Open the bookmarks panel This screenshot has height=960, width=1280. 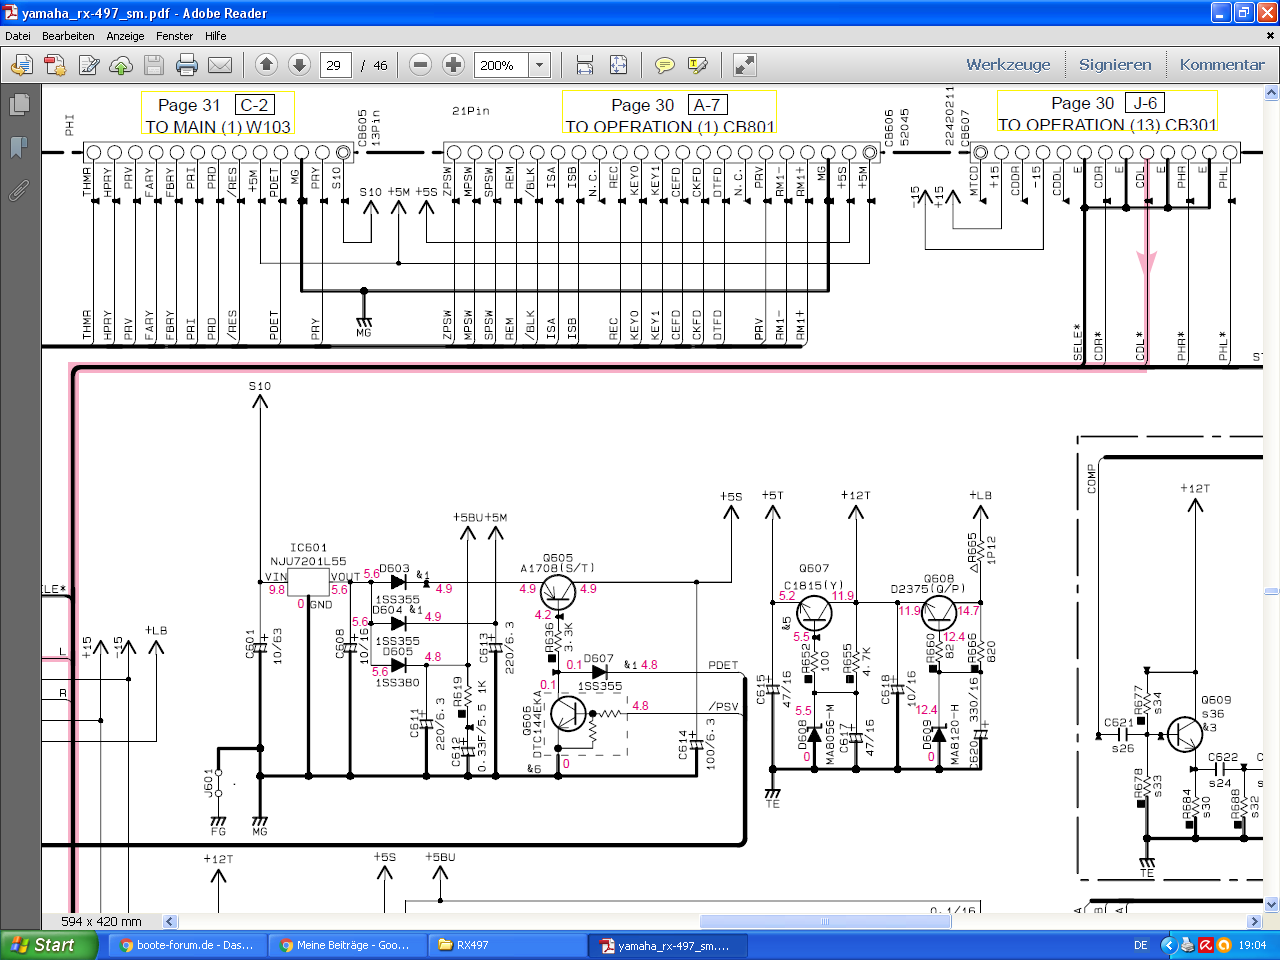pos(19,147)
